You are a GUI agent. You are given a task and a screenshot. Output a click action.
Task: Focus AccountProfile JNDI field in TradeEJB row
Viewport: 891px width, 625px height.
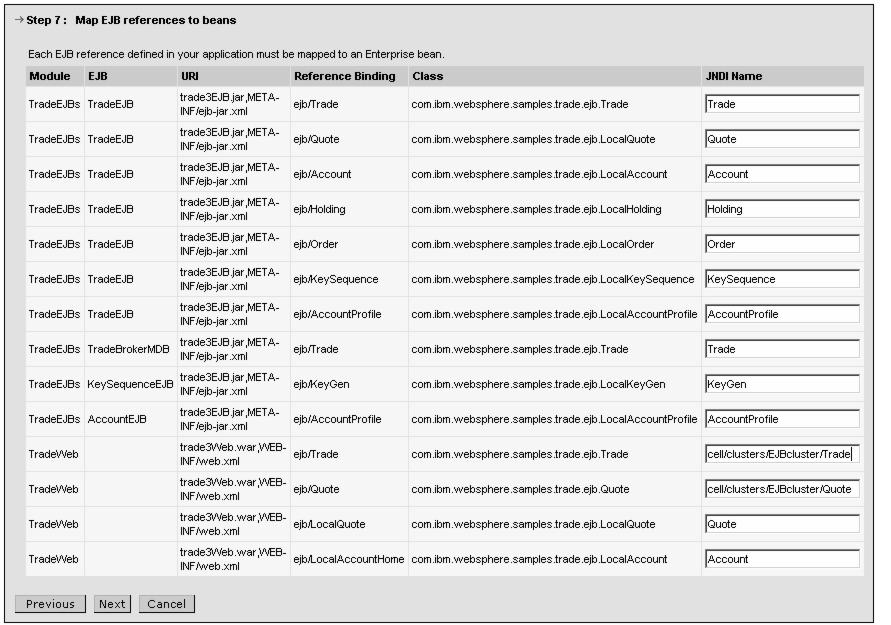(782, 314)
